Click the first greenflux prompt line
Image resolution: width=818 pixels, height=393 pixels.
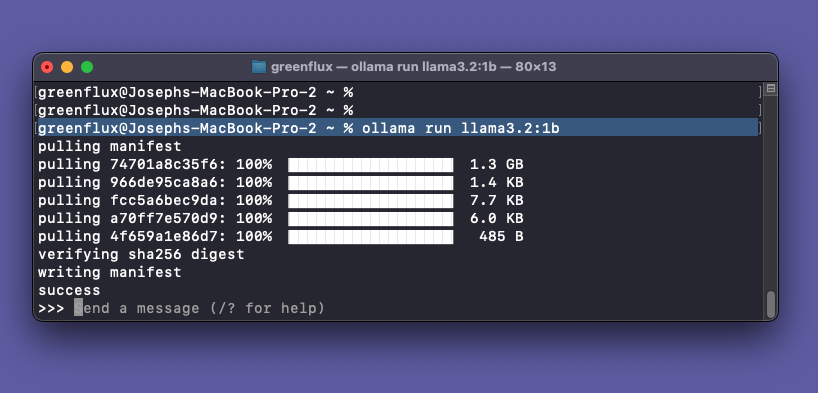pyautogui.click(x=196, y=93)
